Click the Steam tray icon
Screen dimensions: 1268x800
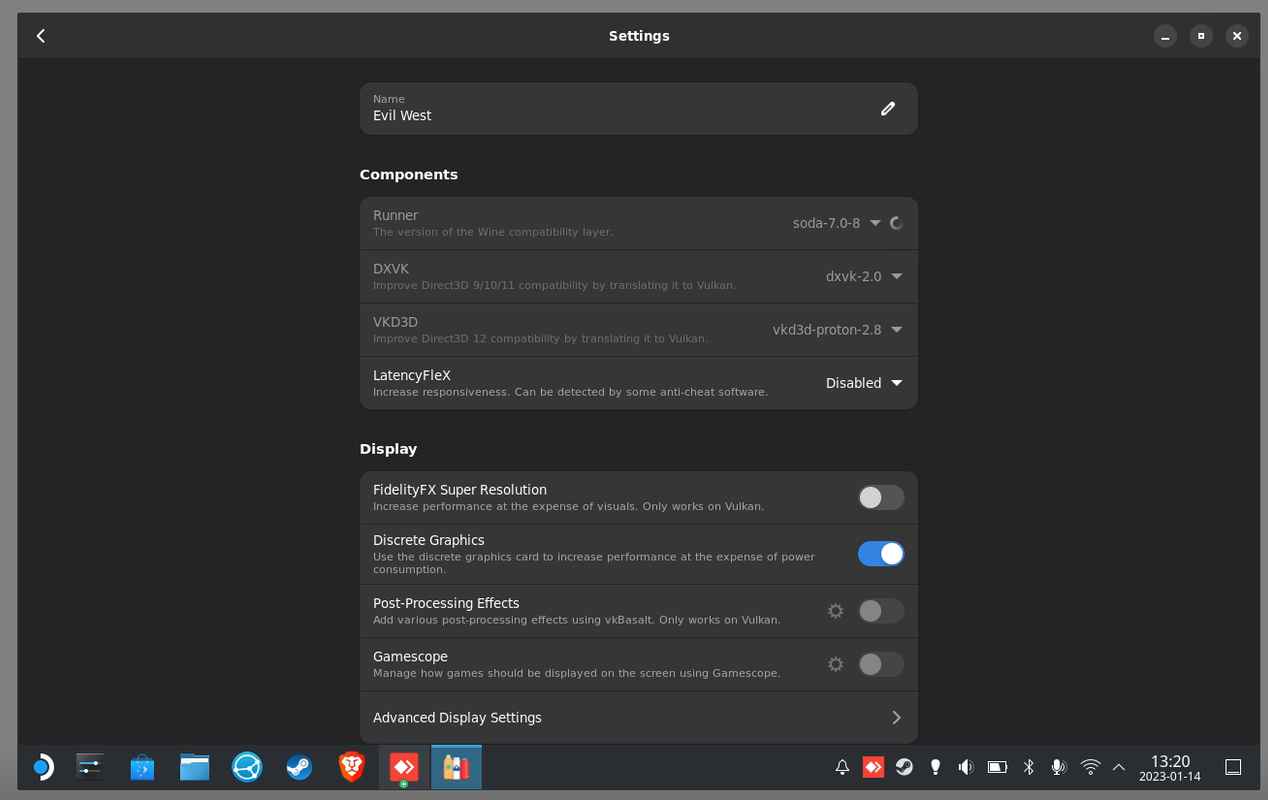coord(904,767)
